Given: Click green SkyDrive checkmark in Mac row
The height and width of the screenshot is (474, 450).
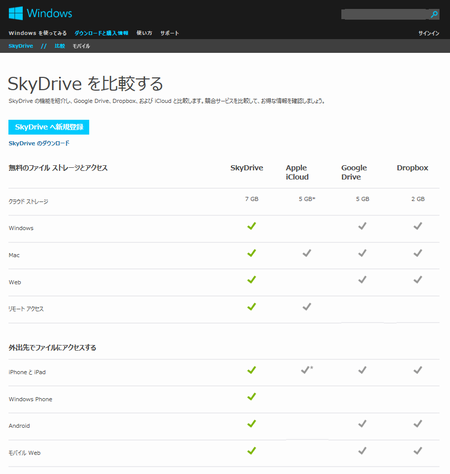Looking at the screenshot, I should pos(252,253).
